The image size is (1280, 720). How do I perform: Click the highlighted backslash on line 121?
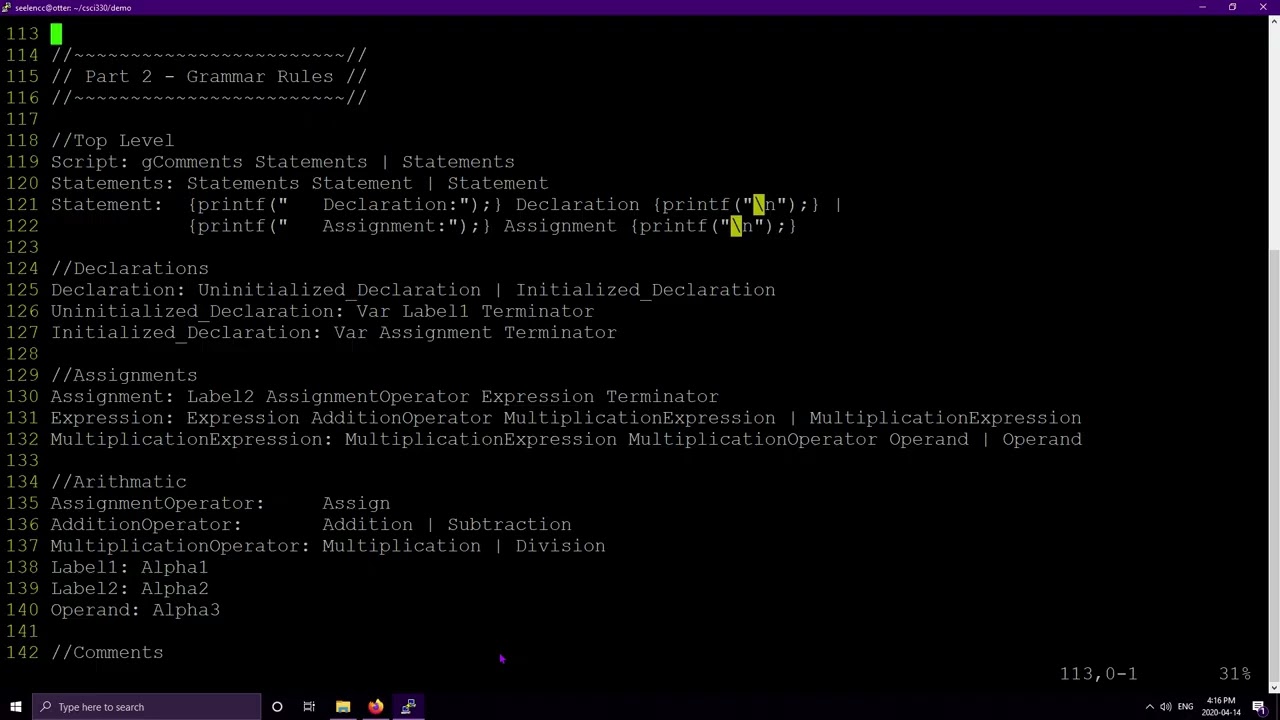[758, 204]
